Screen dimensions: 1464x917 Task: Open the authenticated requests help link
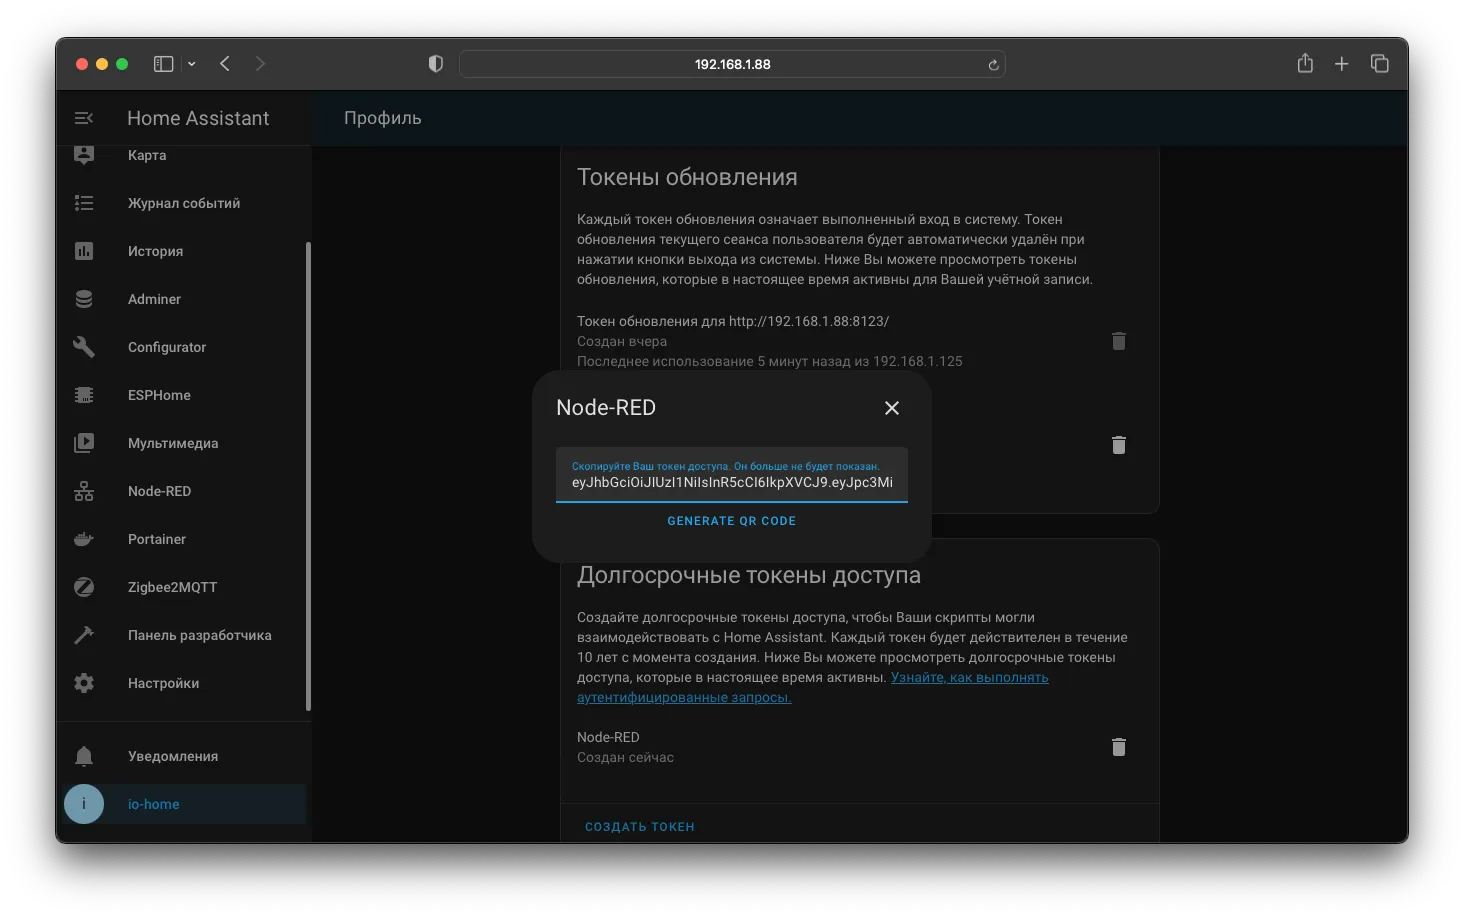(x=813, y=687)
